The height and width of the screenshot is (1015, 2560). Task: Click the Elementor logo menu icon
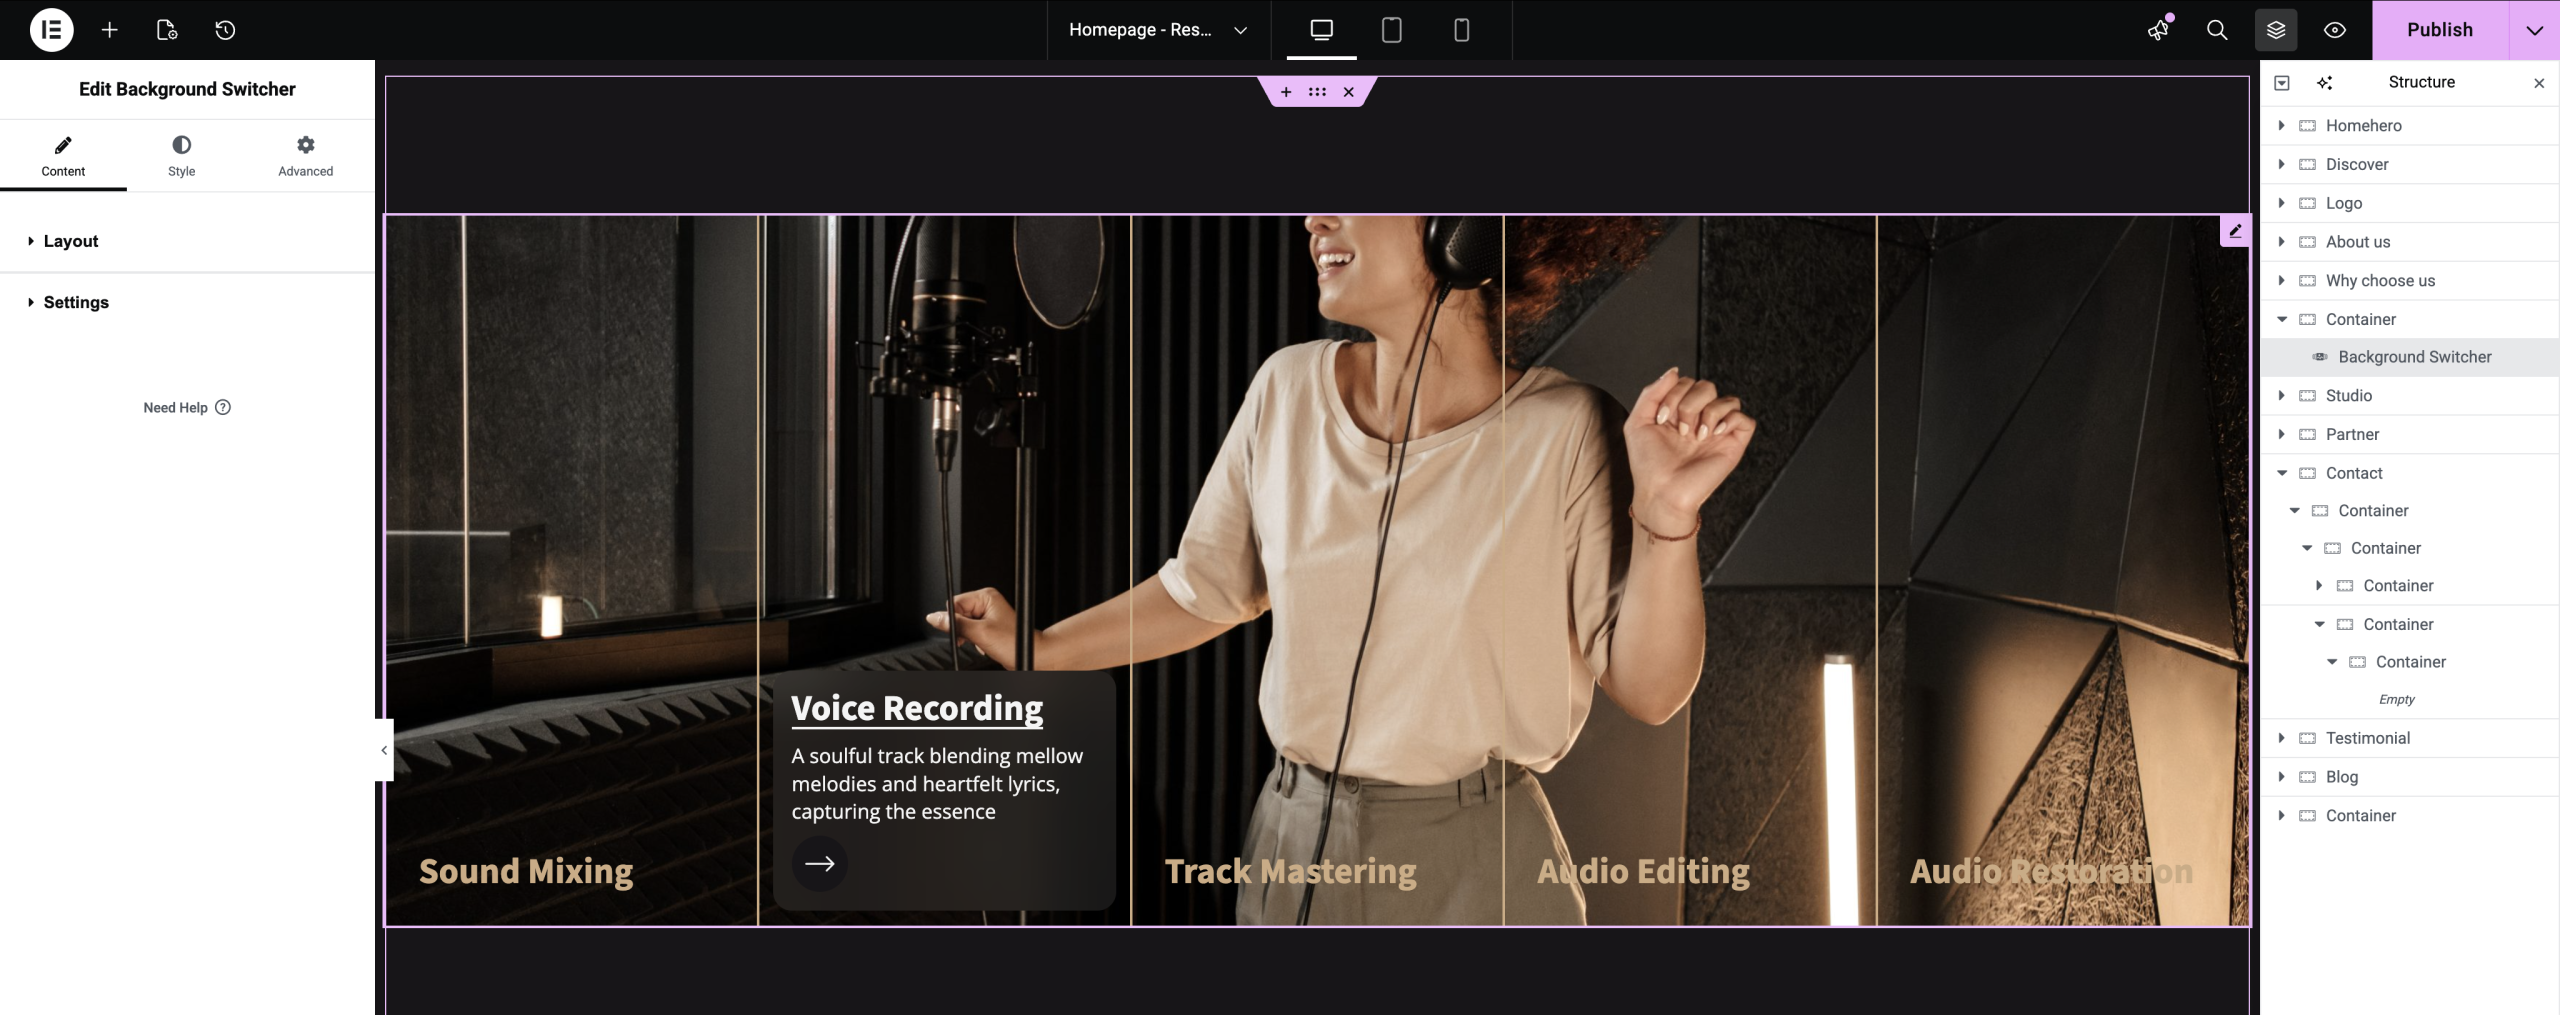(x=51, y=30)
